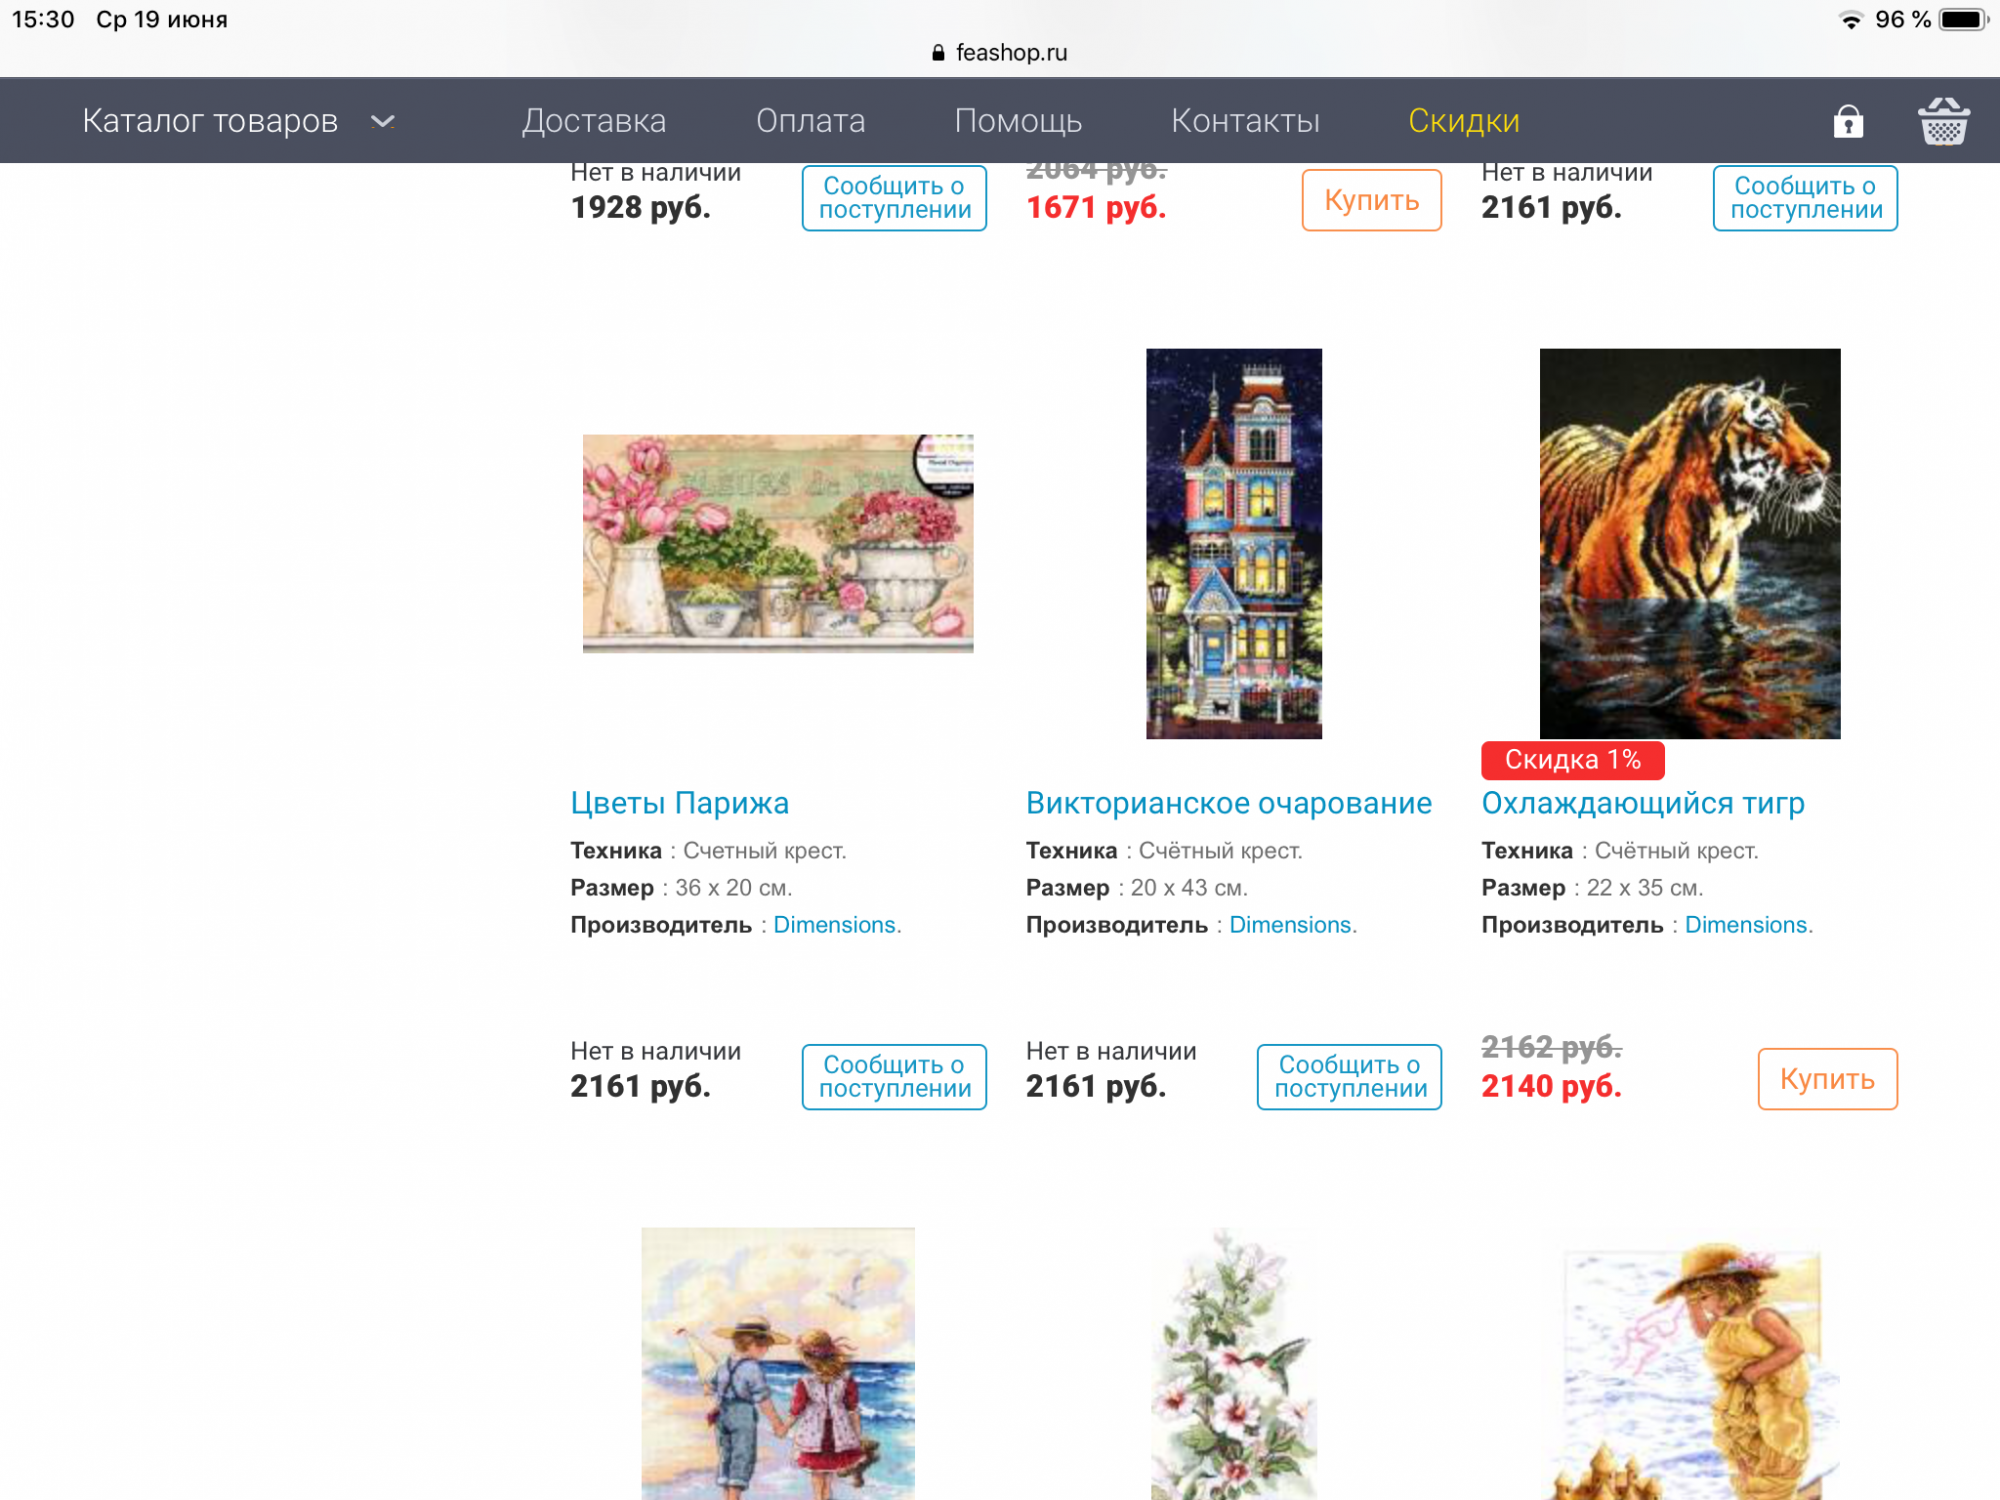Go to the Доставка page
The width and height of the screenshot is (2000, 1500).
pos(594,121)
